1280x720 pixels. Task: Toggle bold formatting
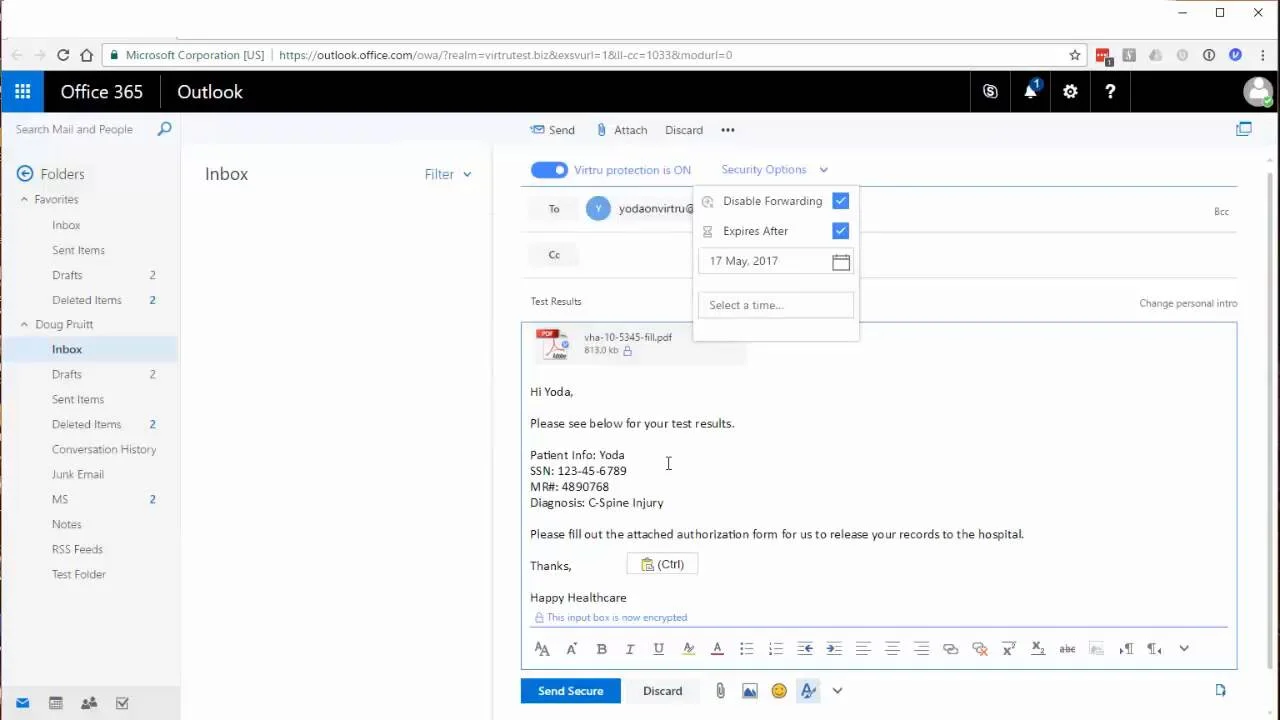[x=601, y=649]
